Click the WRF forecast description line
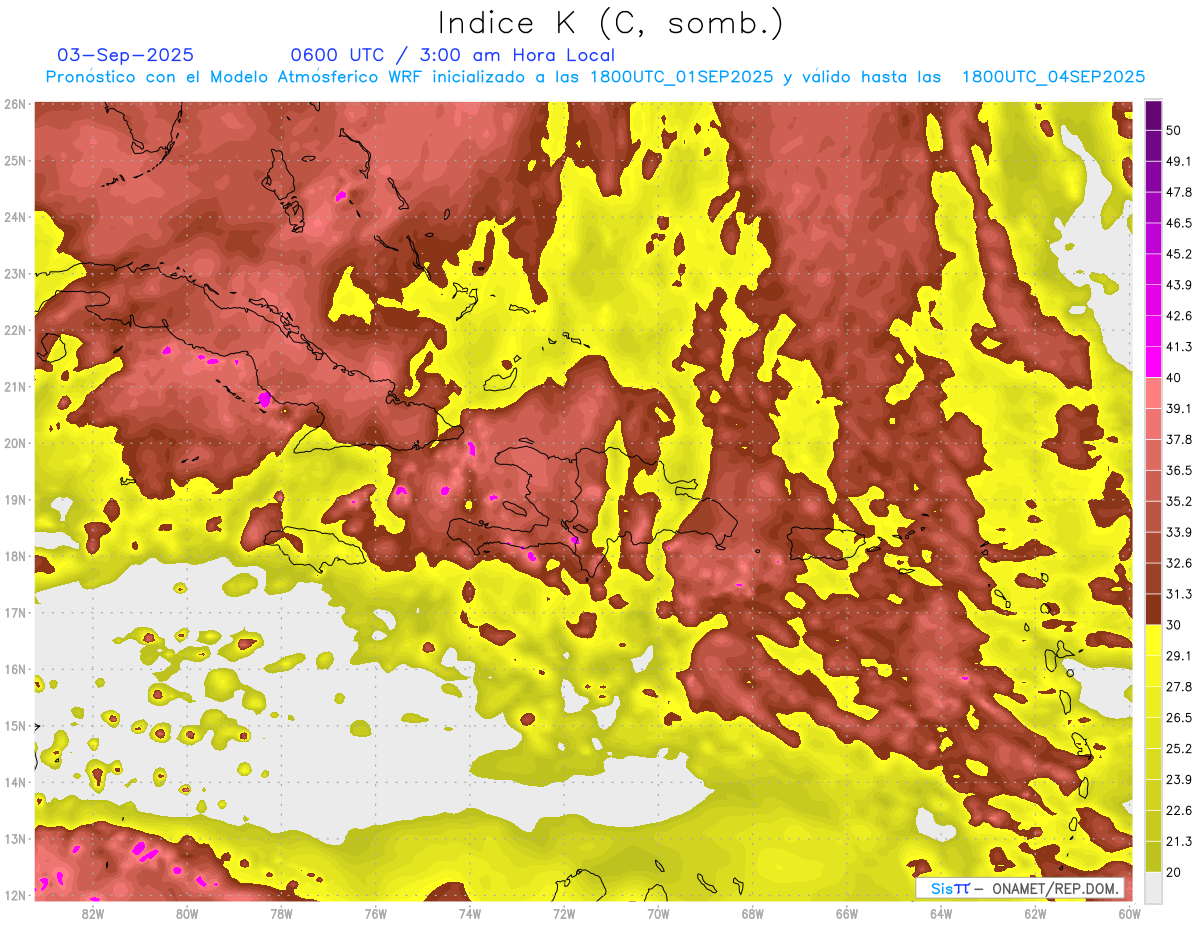 click(x=595, y=77)
